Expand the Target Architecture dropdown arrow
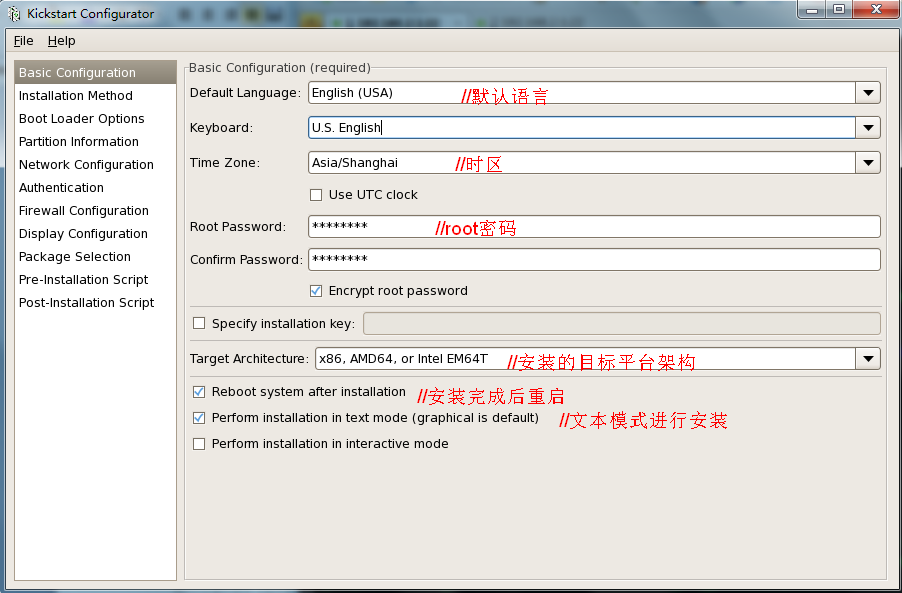 [868, 359]
